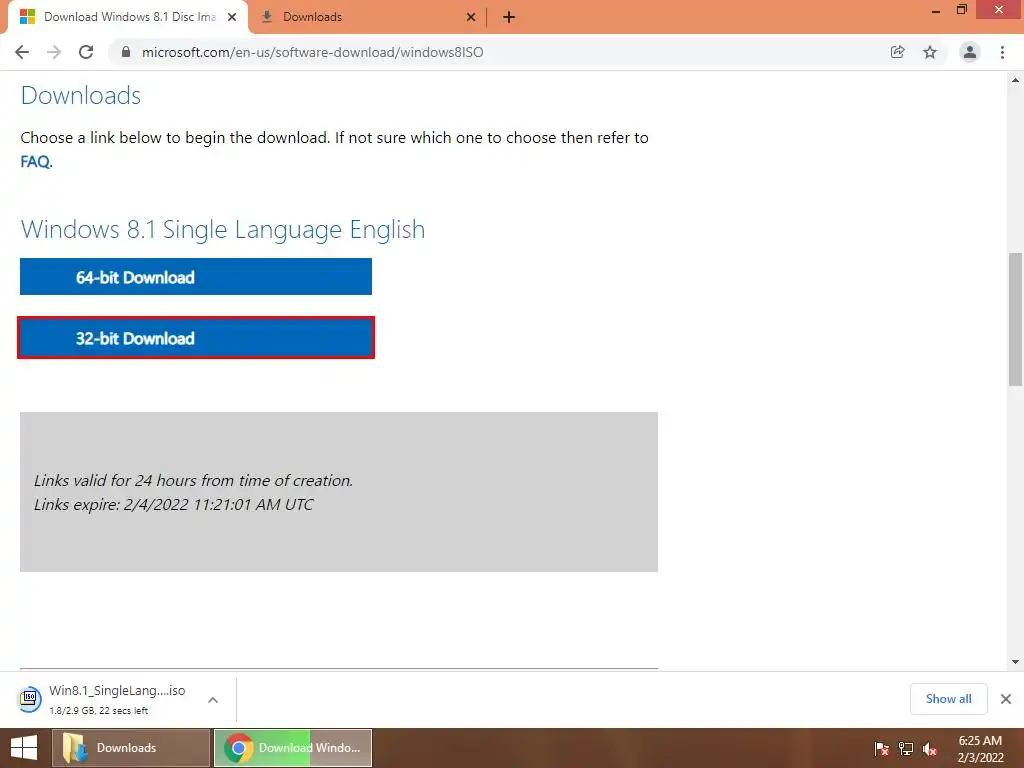
Task: Click the Links expire date text
Action: (173, 504)
